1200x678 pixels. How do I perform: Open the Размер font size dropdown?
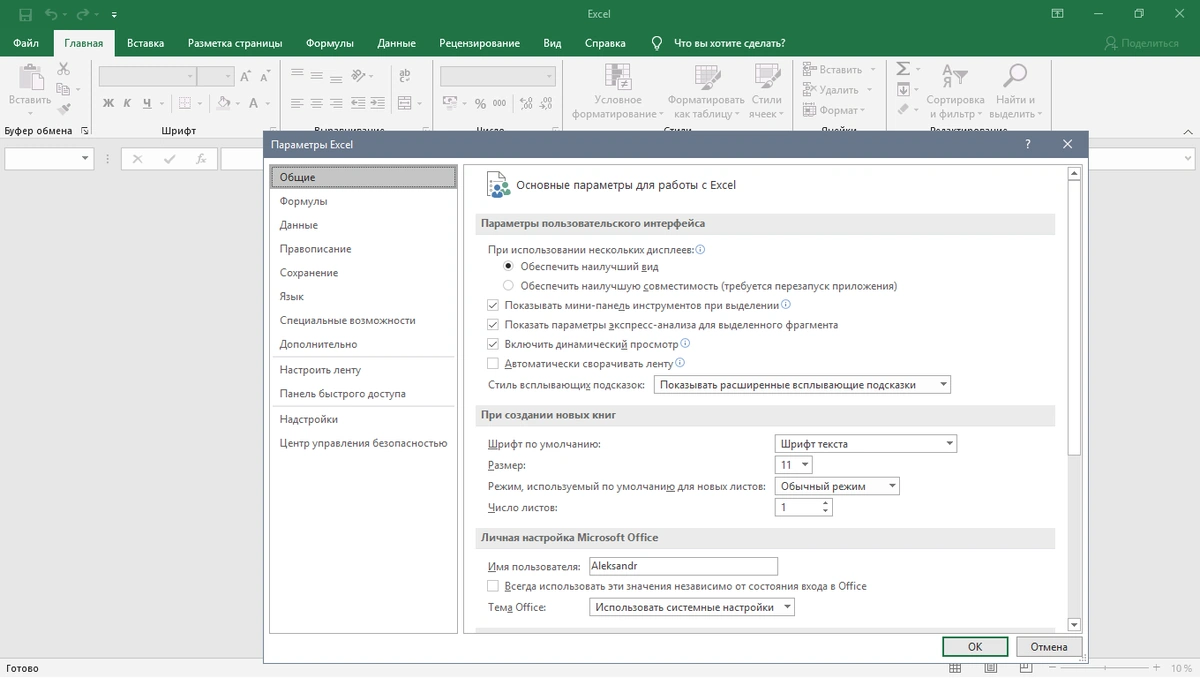point(794,465)
